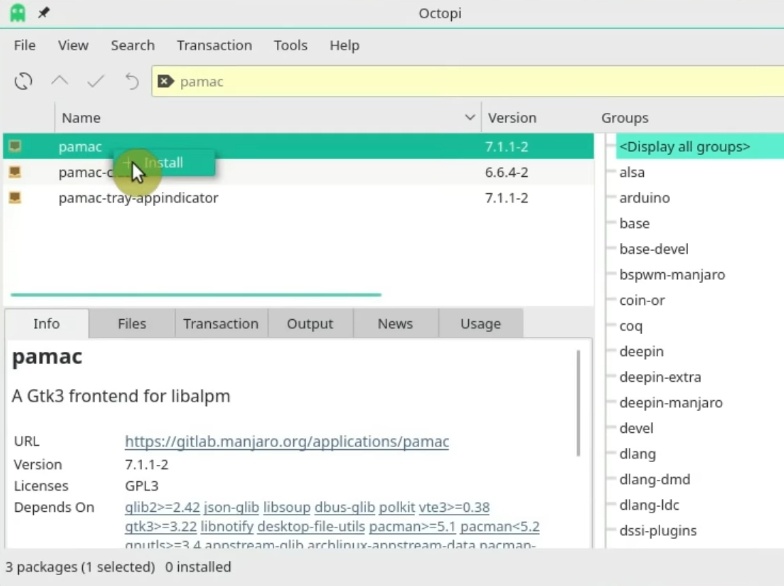Click the Octopi ghost icon in title bar
This screenshot has height=586, width=784.
(18, 13)
